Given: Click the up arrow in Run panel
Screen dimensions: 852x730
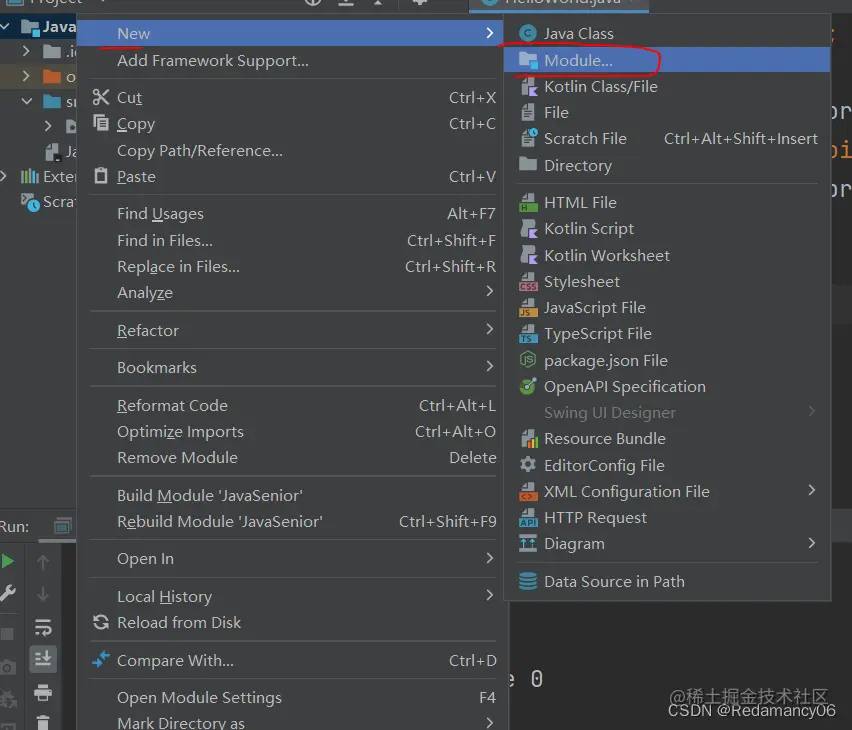Looking at the screenshot, I should coord(43,562).
